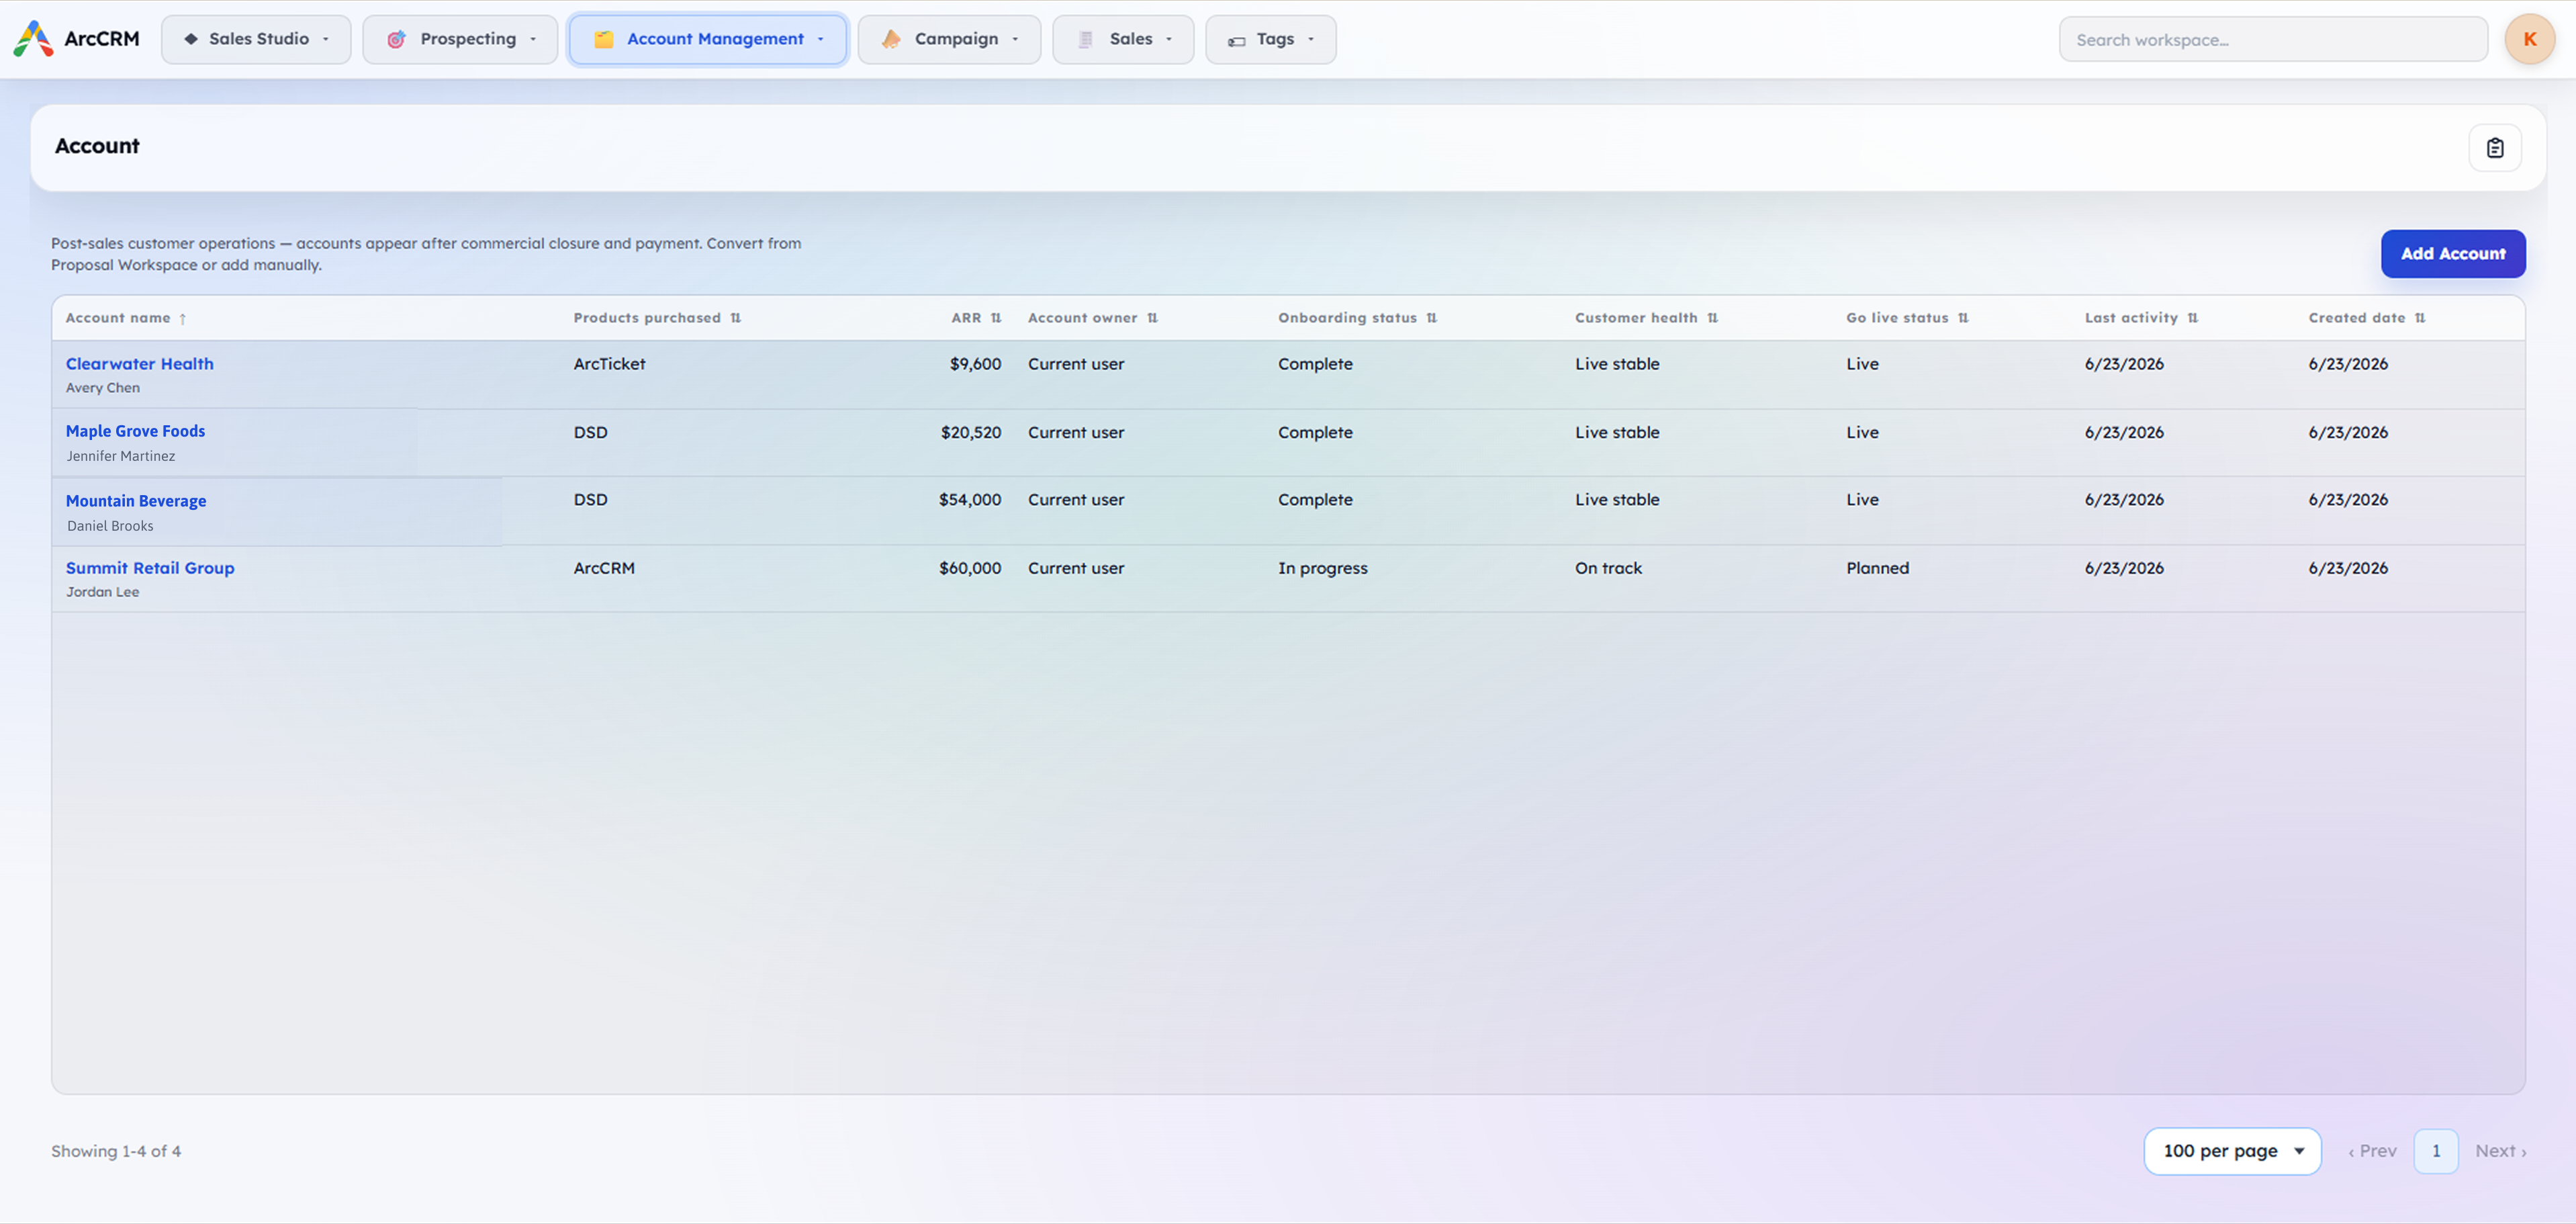Click the ArcCRM product cell

(604, 568)
